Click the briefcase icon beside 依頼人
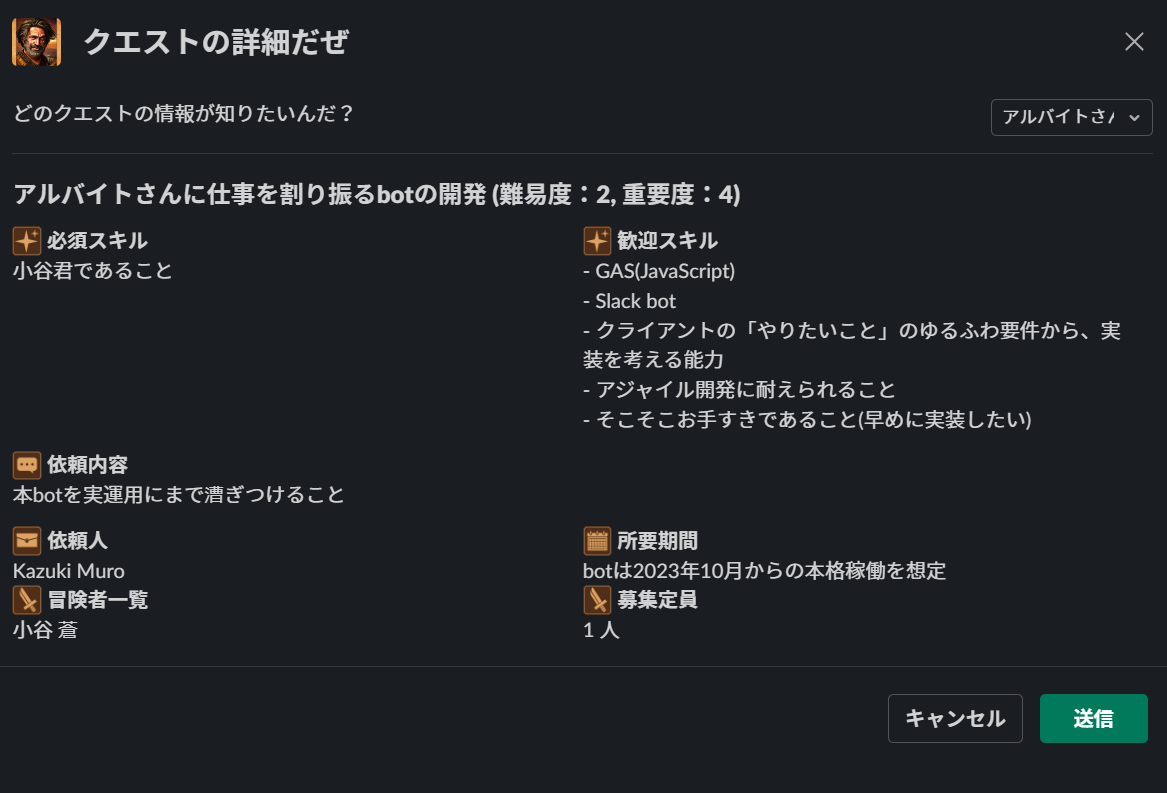 27,541
